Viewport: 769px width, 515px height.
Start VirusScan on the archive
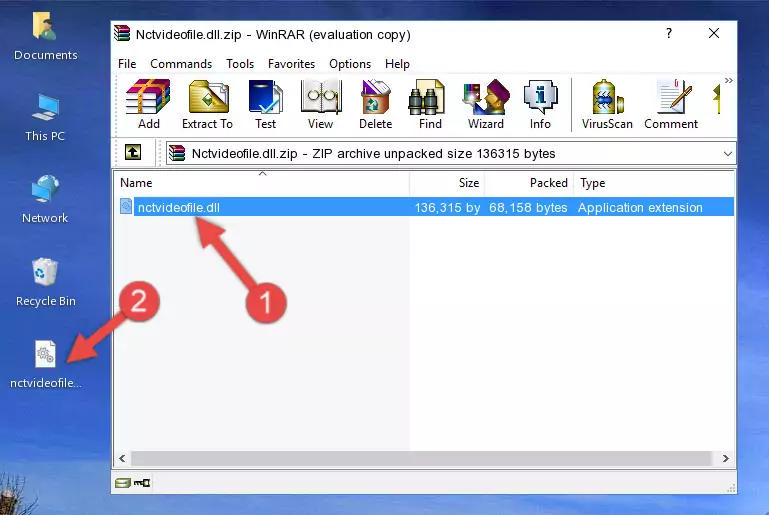click(x=607, y=104)
